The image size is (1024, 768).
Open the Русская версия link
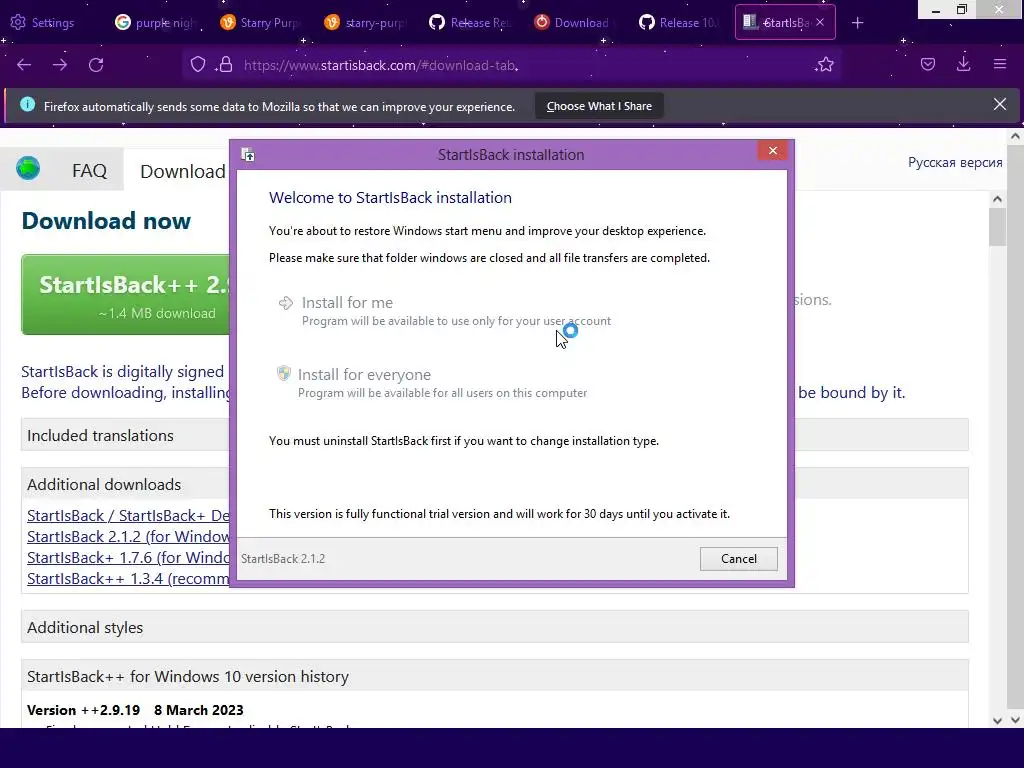click(955, 163)
